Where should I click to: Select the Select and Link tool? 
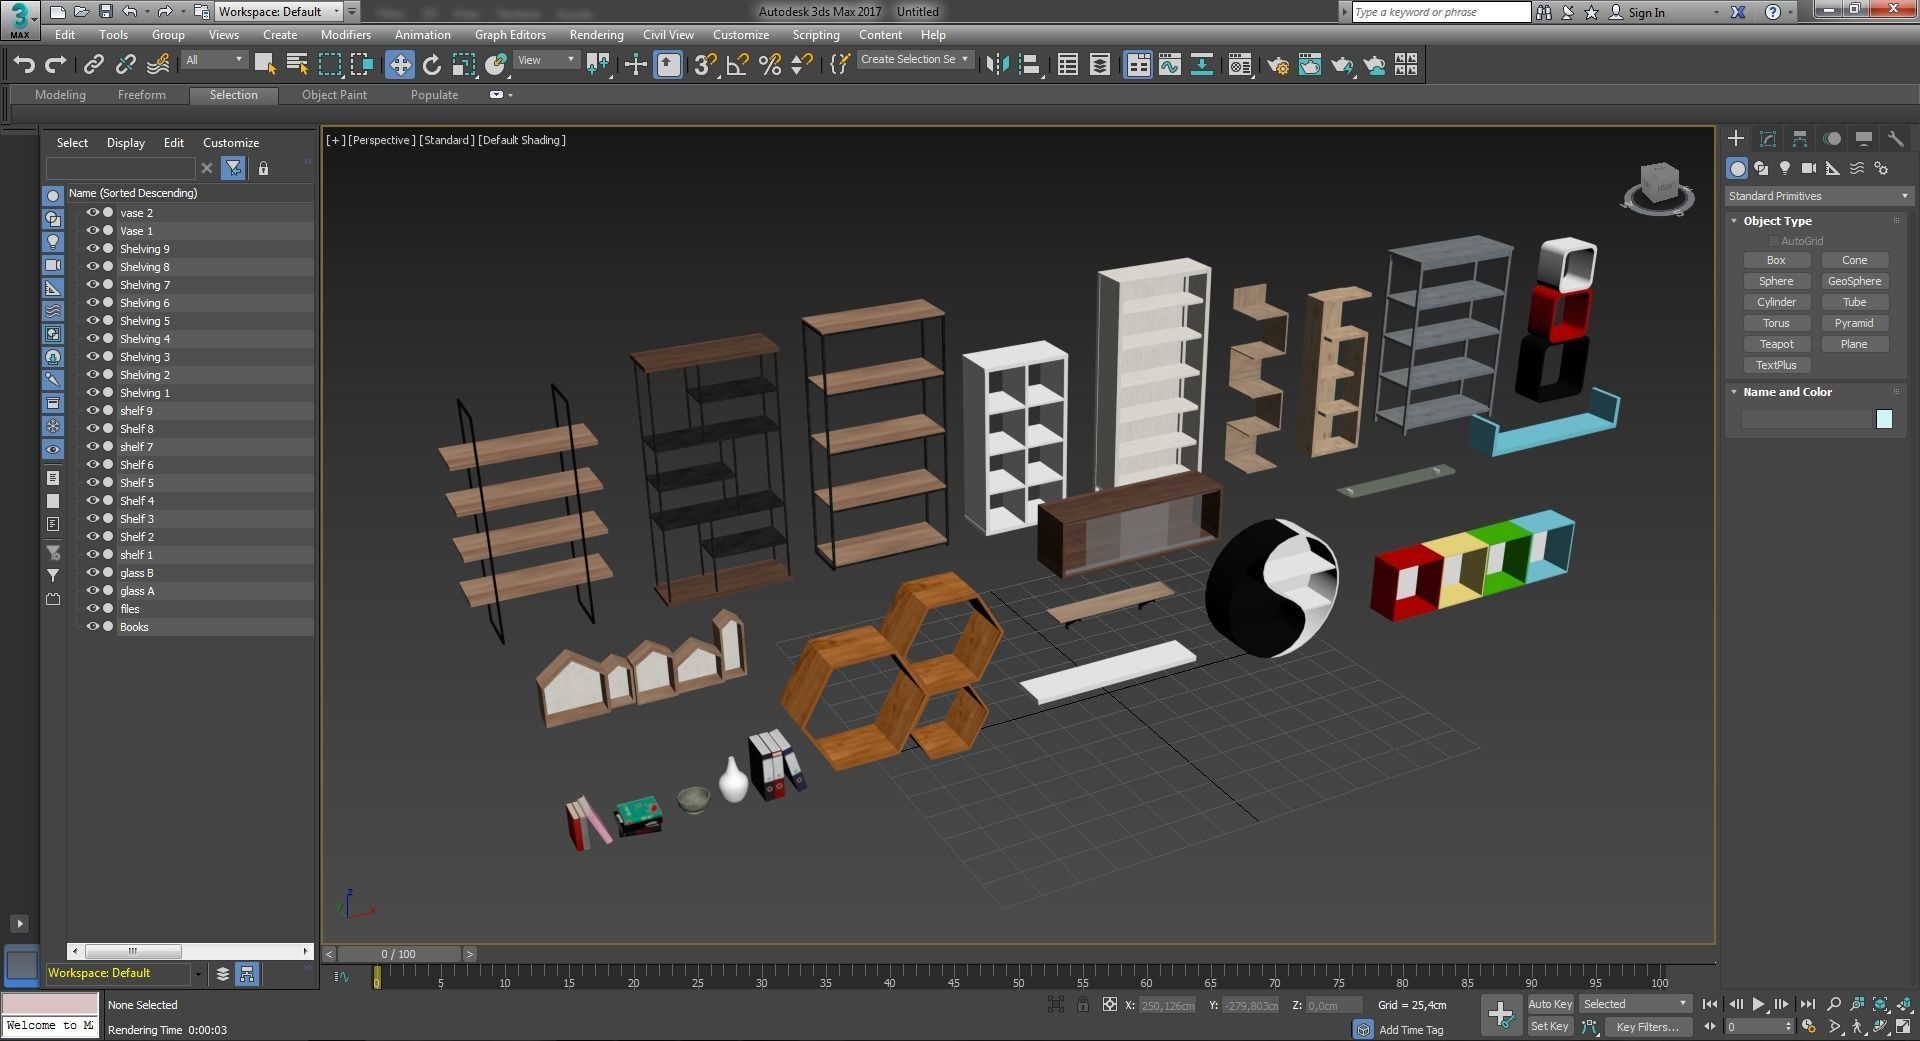coord(93,65)
